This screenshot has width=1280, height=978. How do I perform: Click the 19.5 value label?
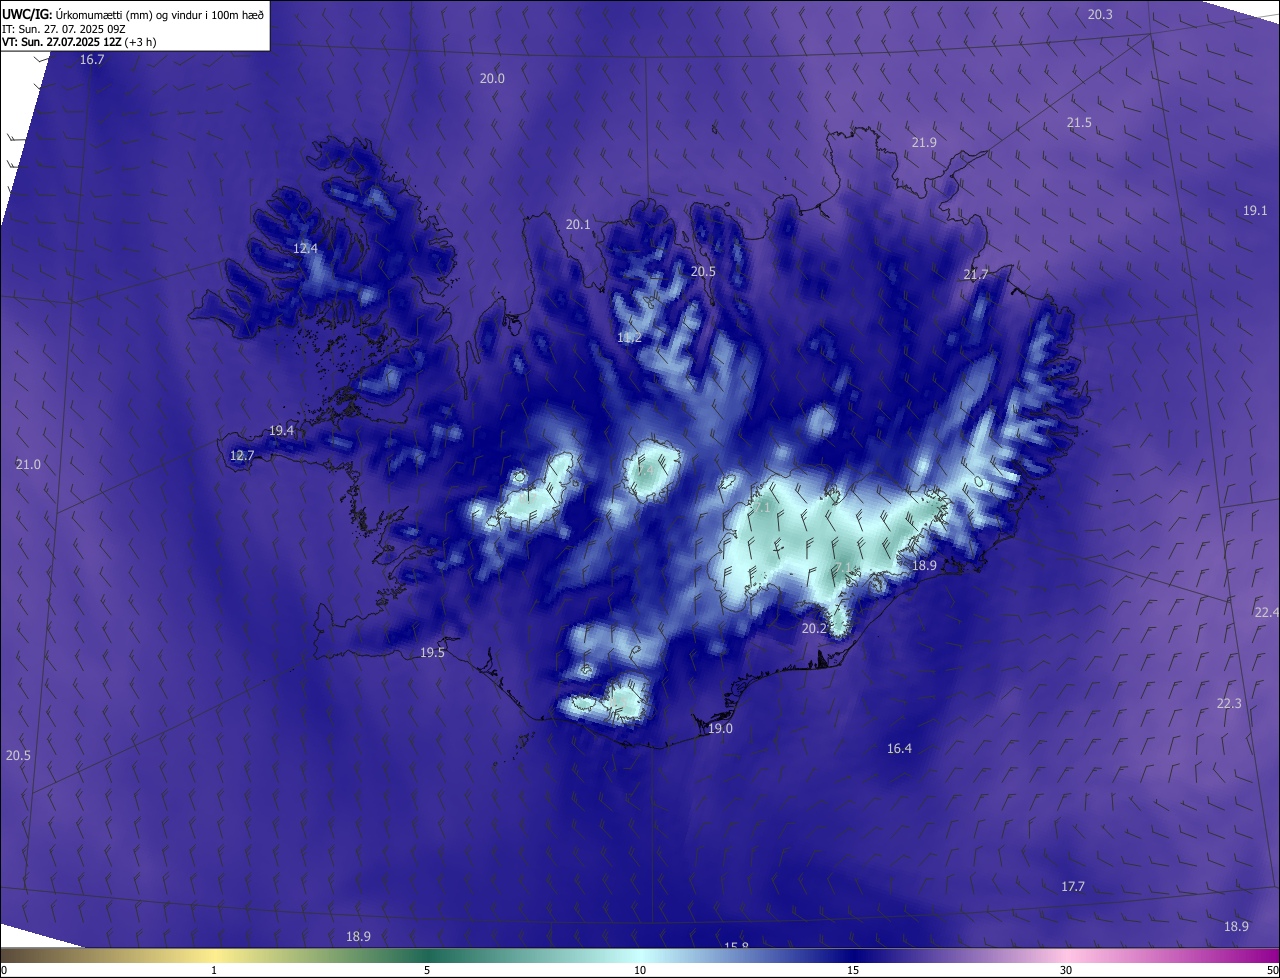tap(432, 653)
